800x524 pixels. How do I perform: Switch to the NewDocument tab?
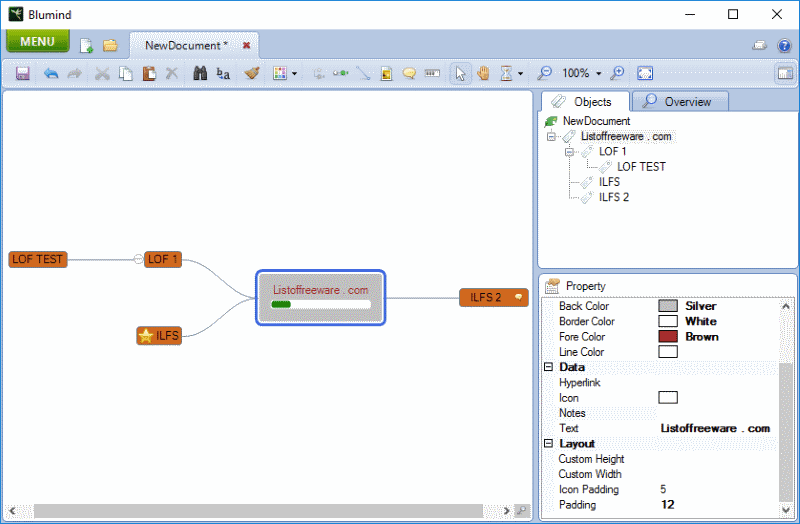pyautogui.click(x=186, y=45)
